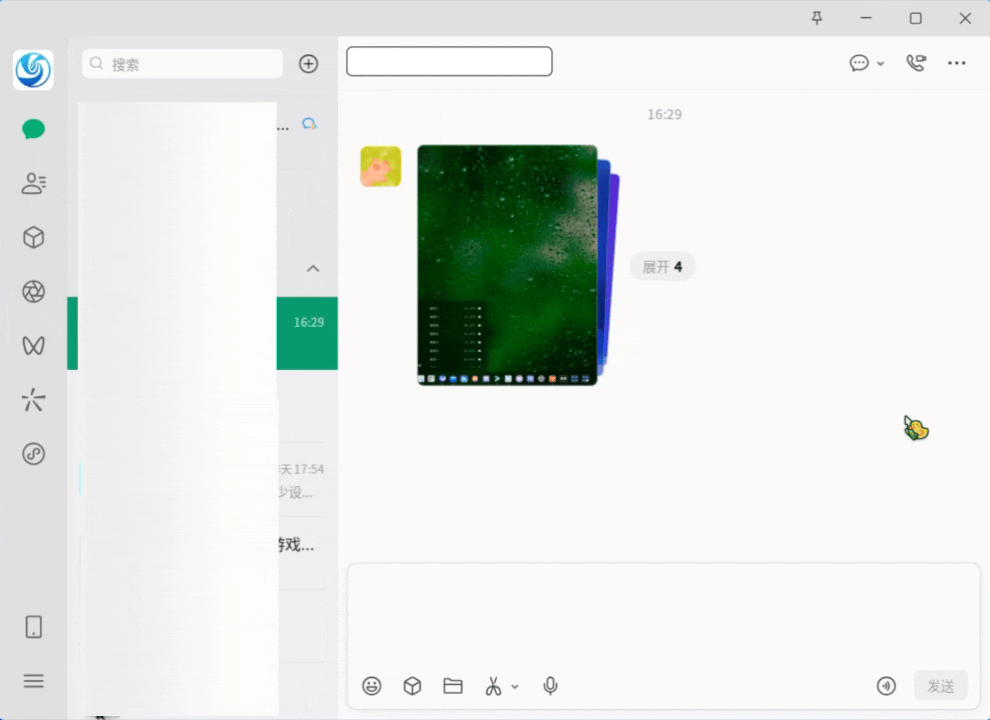Screen dimensions: 990x720
Task: Click the cube icon in input toolbar
Action: click(412, 686)
